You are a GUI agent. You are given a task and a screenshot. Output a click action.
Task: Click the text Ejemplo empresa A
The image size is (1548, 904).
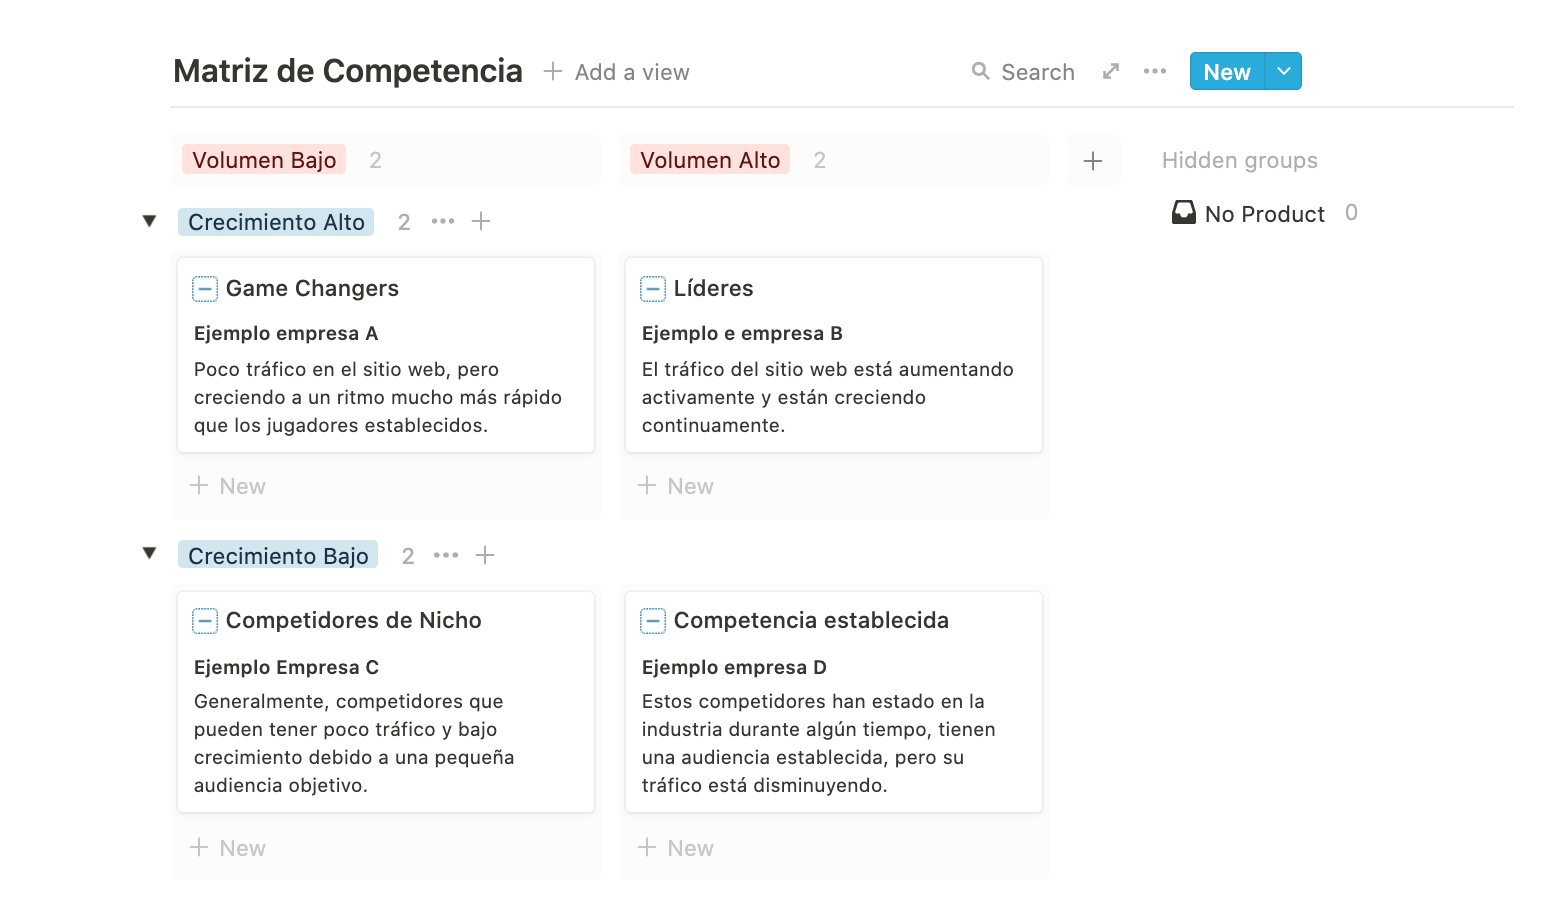click(x=286, y=333)
